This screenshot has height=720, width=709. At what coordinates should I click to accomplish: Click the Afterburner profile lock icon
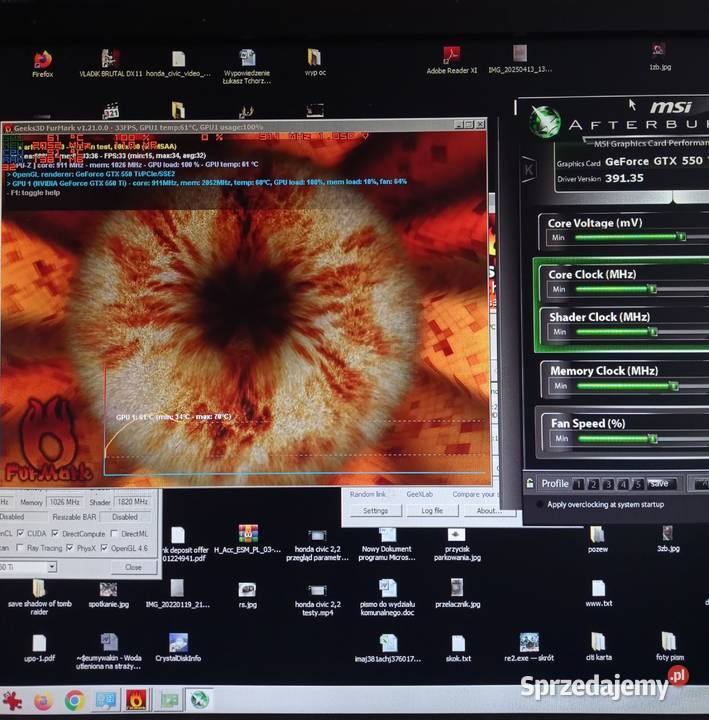pyautogui.click(x=530, y=484)
